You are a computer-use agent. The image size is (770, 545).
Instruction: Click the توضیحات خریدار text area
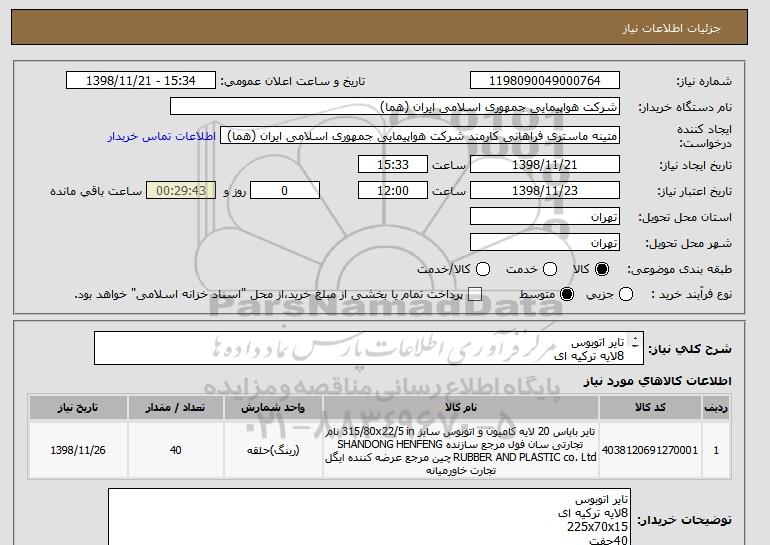[x=369, y=517]
